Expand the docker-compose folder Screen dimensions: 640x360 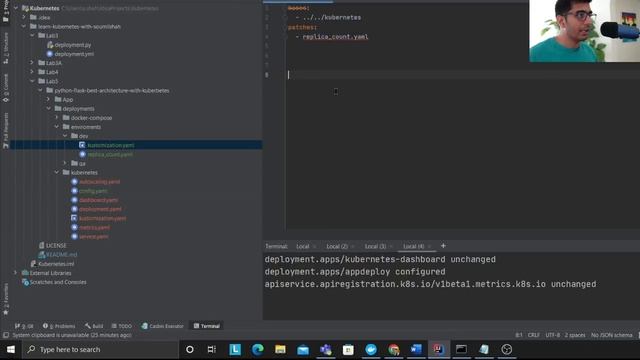(56, 118)
